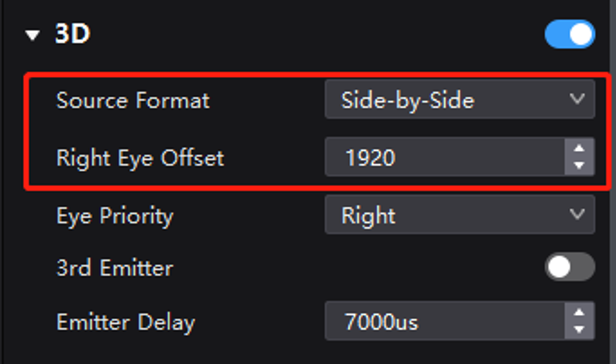
Task: Click the 3rd Emitter label
Action: click(x=115, y=268)
